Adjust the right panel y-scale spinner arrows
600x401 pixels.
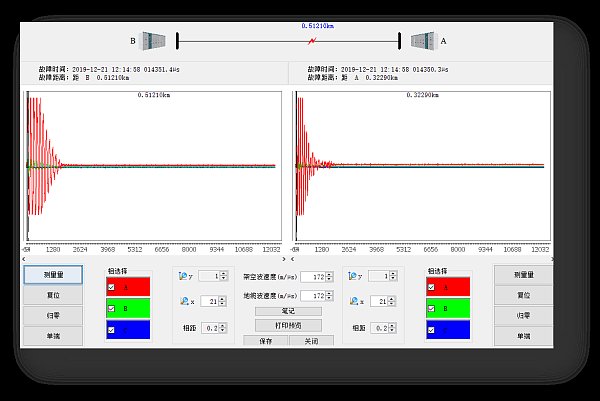tap(393, 276)
